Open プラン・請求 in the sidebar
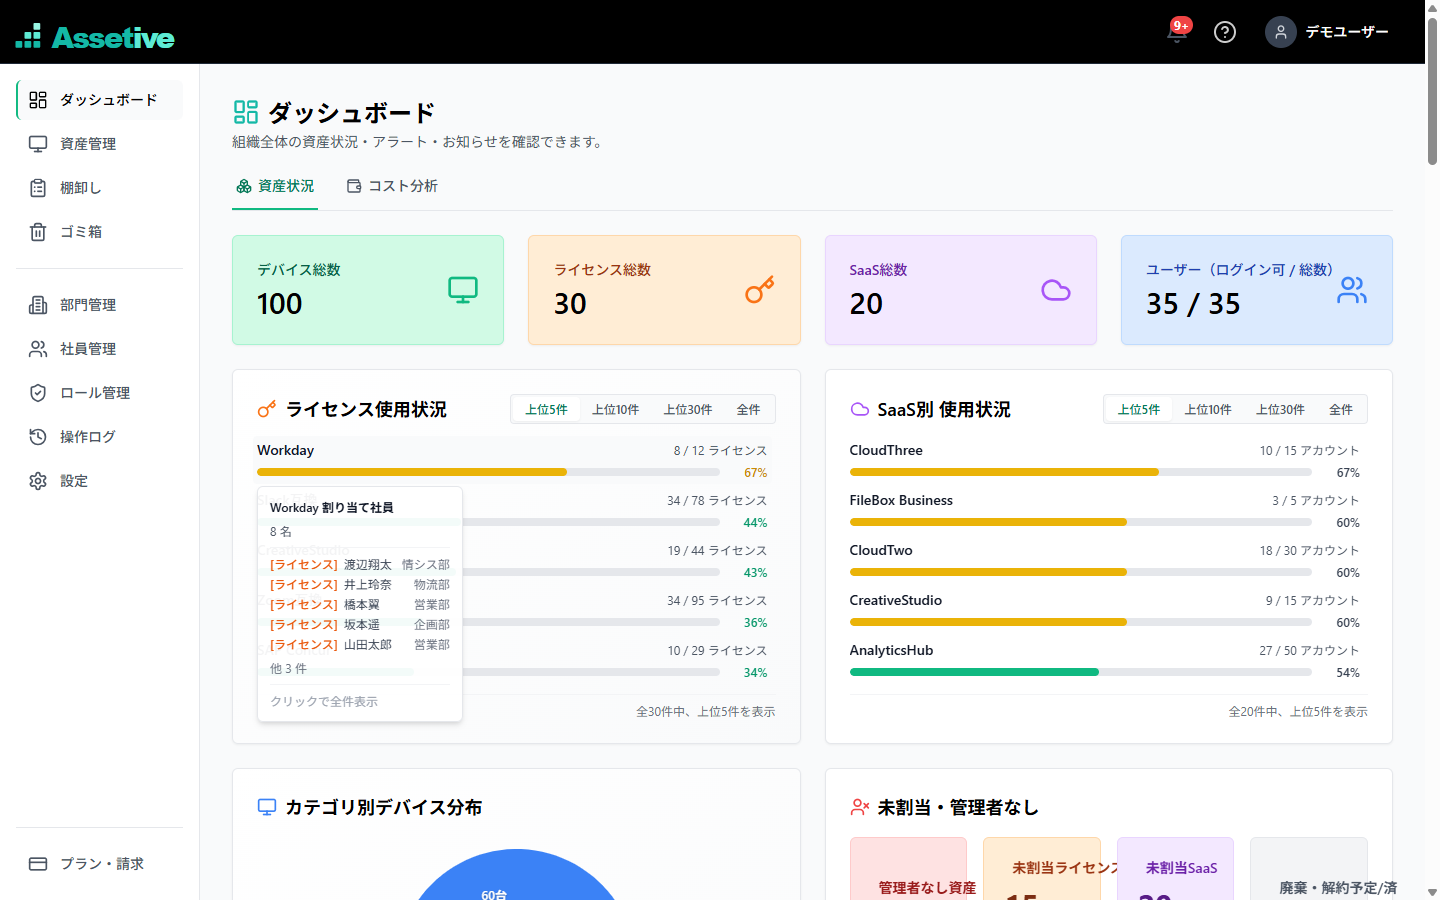 point(100,864)
